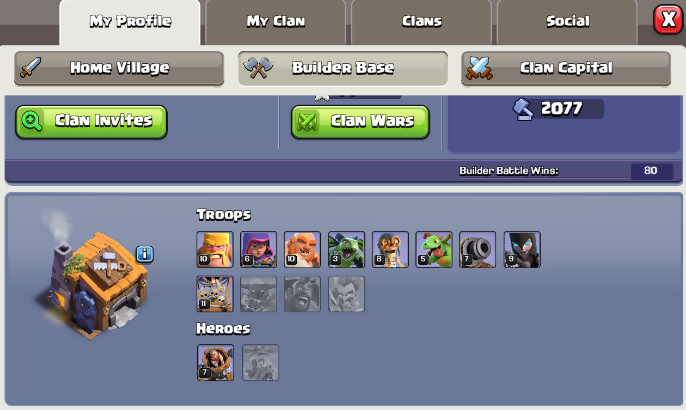This screenshot has width=686, height=410.
Task: Open the Builder Hall info icon
Action: click(145, 254)
